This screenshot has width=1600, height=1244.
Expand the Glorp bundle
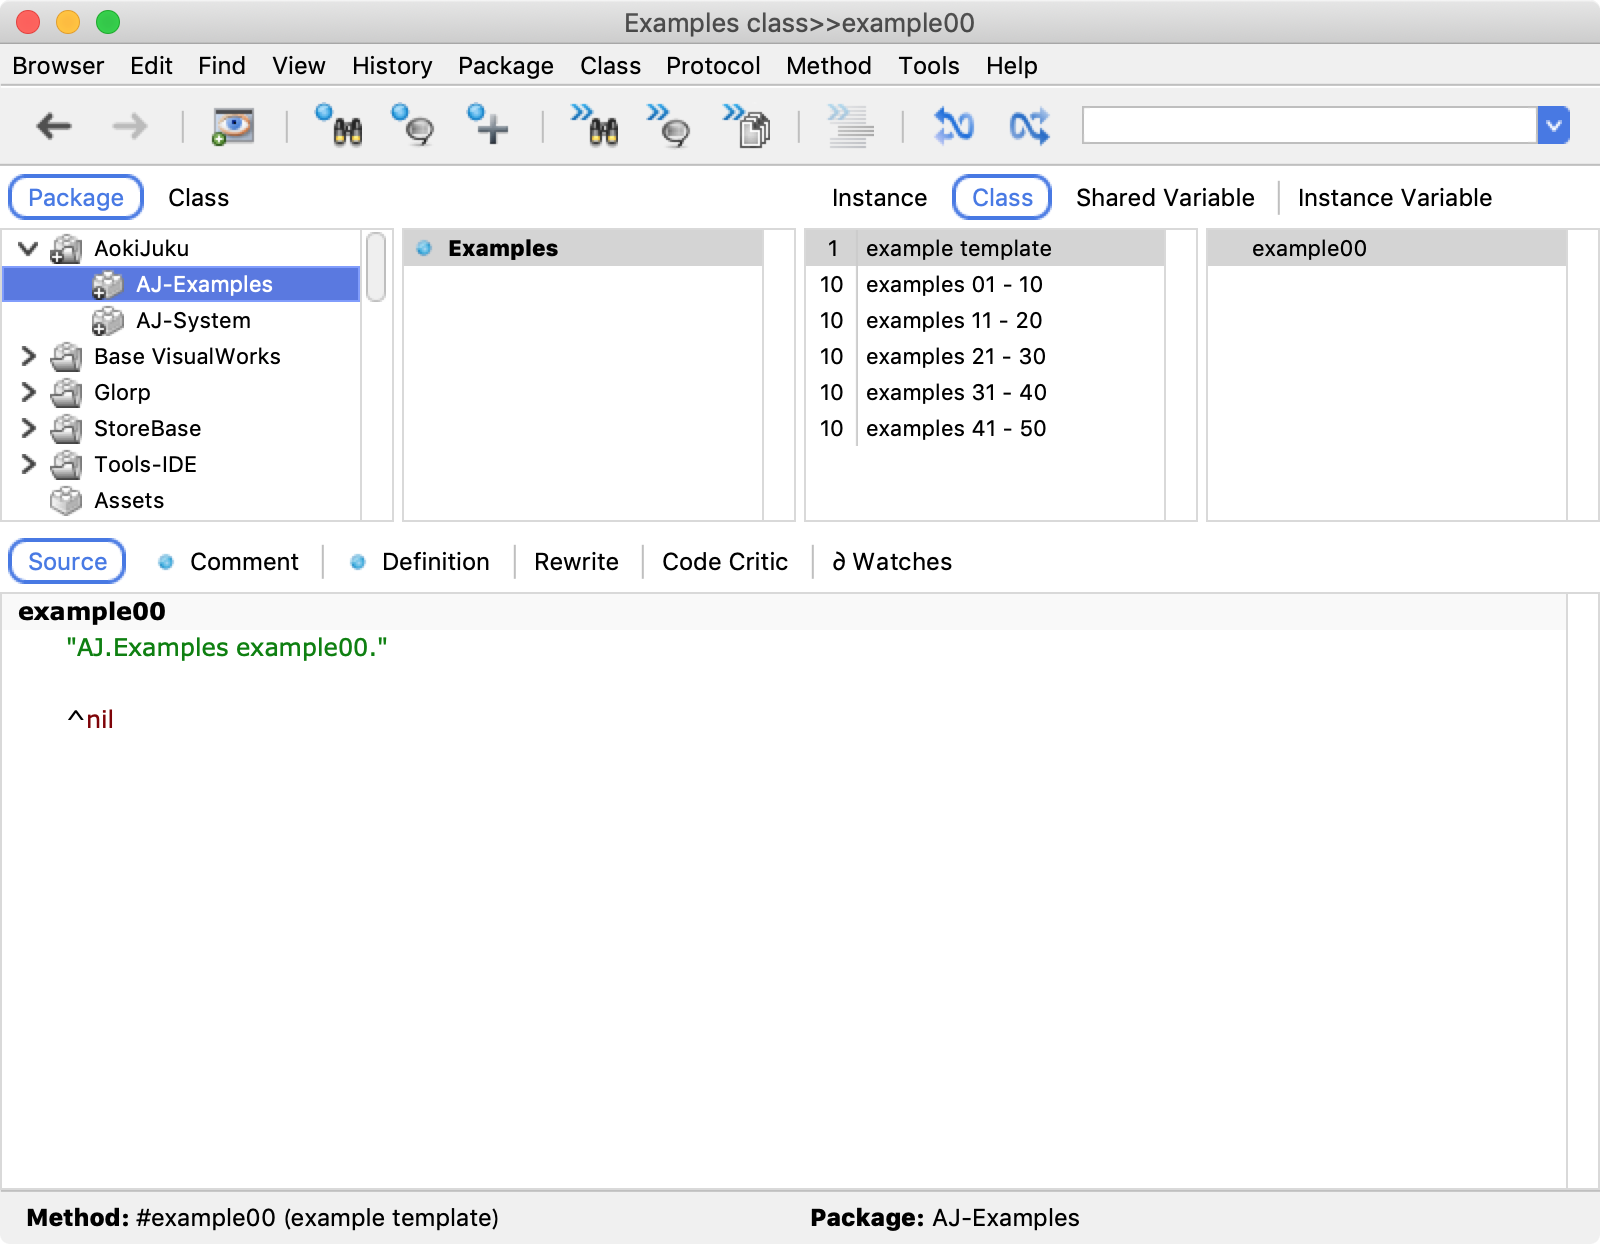[28, 392]
